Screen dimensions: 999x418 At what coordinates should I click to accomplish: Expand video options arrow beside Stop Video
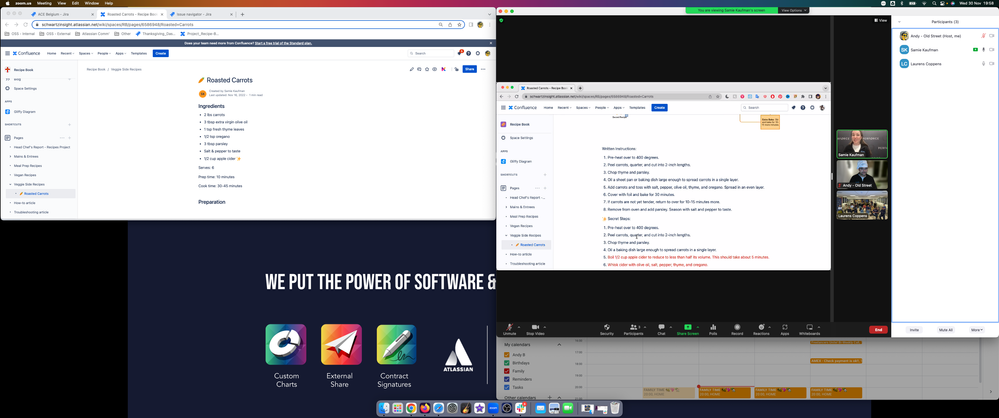tap(547, 326)
